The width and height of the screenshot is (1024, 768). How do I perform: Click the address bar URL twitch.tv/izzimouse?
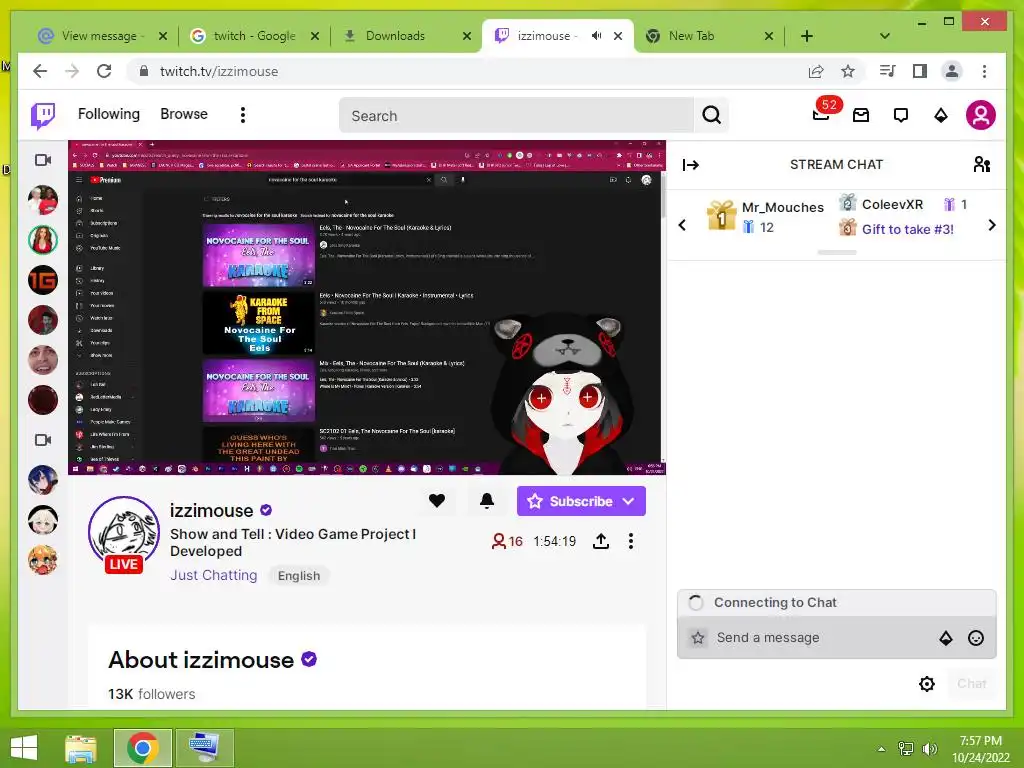click(219, 71)
